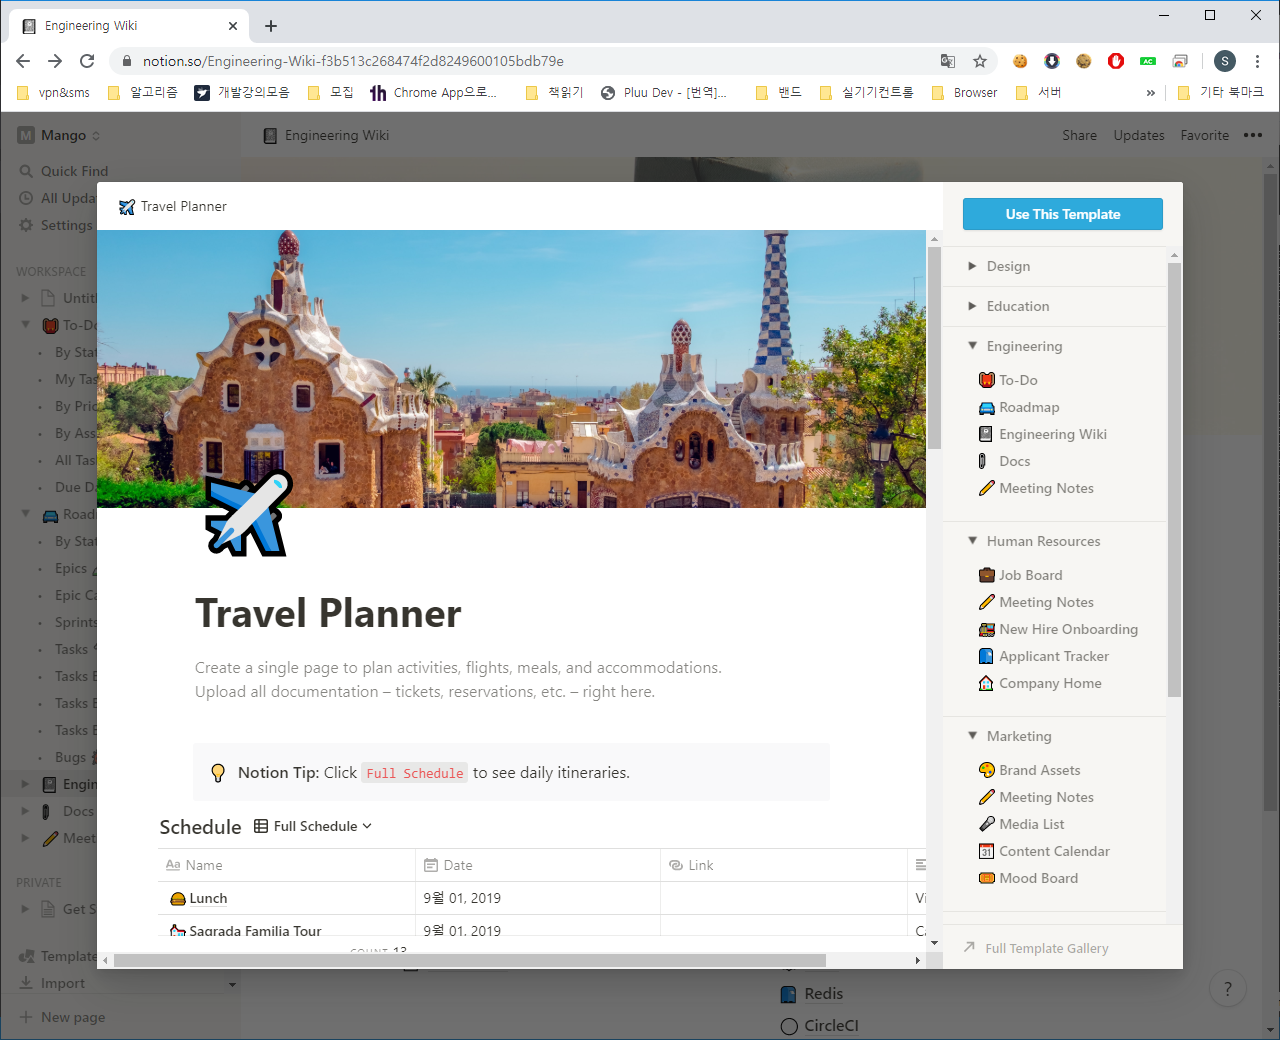Click the Travel Planner breadcrumb title
1280x1040 pixels.
[172, 206]
